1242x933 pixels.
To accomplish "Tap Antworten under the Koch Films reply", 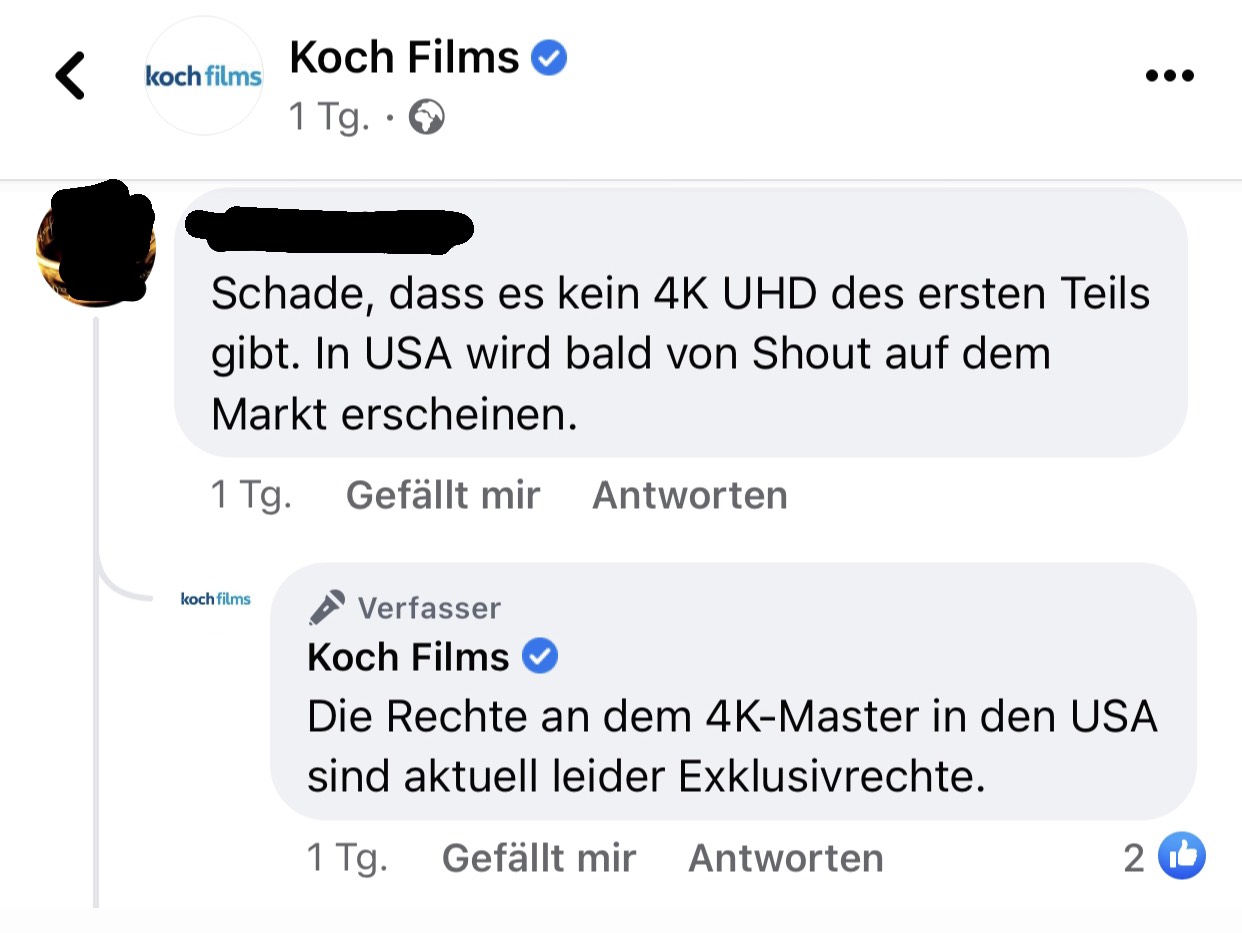I will coord(786,858).
